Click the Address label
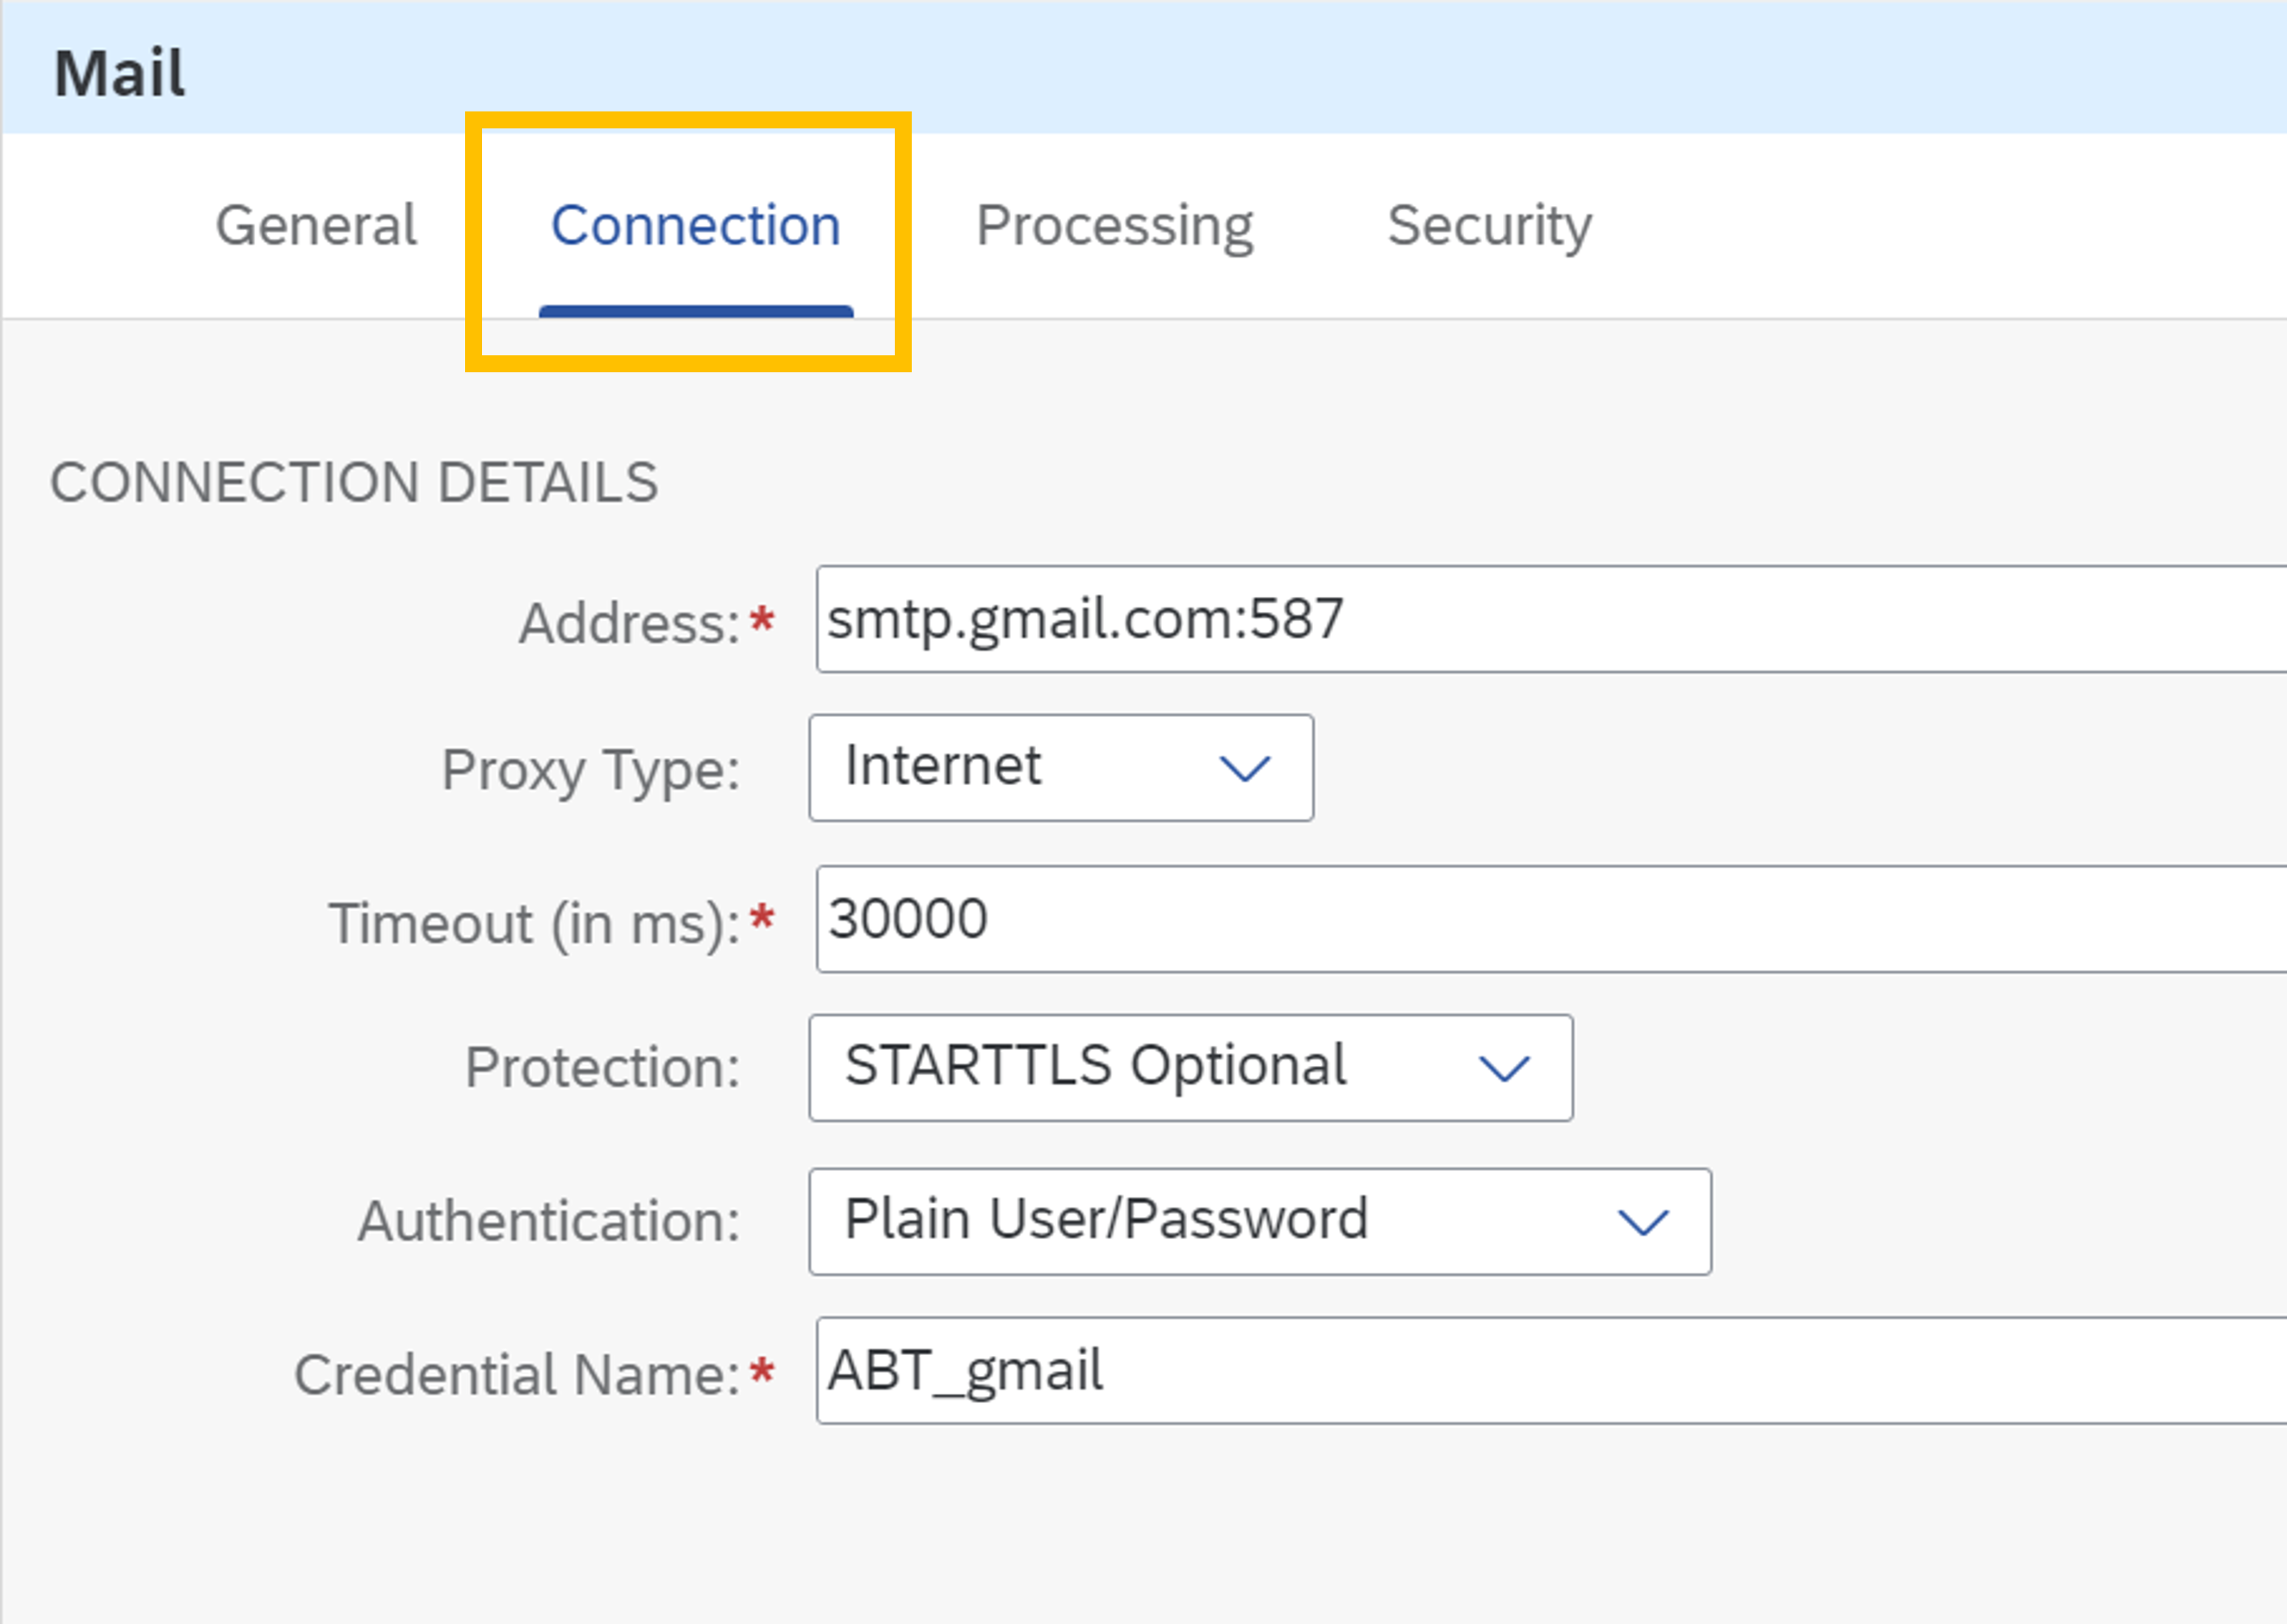 click(x=629, y=623)
